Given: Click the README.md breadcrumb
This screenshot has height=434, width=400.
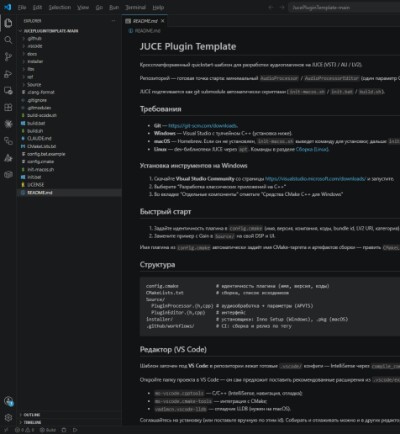Looking at the screenshot, I should click(x=145, y=31).
